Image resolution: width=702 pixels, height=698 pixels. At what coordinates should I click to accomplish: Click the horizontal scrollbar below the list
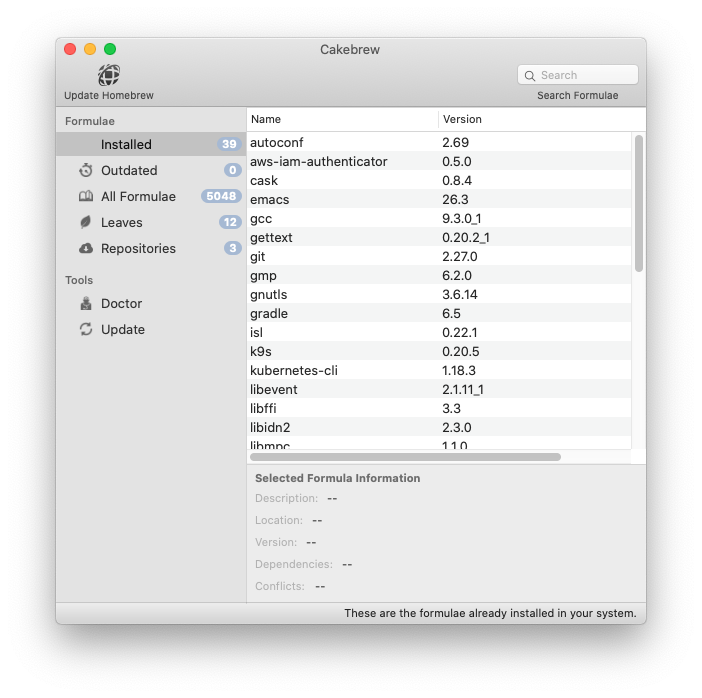coord(405,457)
